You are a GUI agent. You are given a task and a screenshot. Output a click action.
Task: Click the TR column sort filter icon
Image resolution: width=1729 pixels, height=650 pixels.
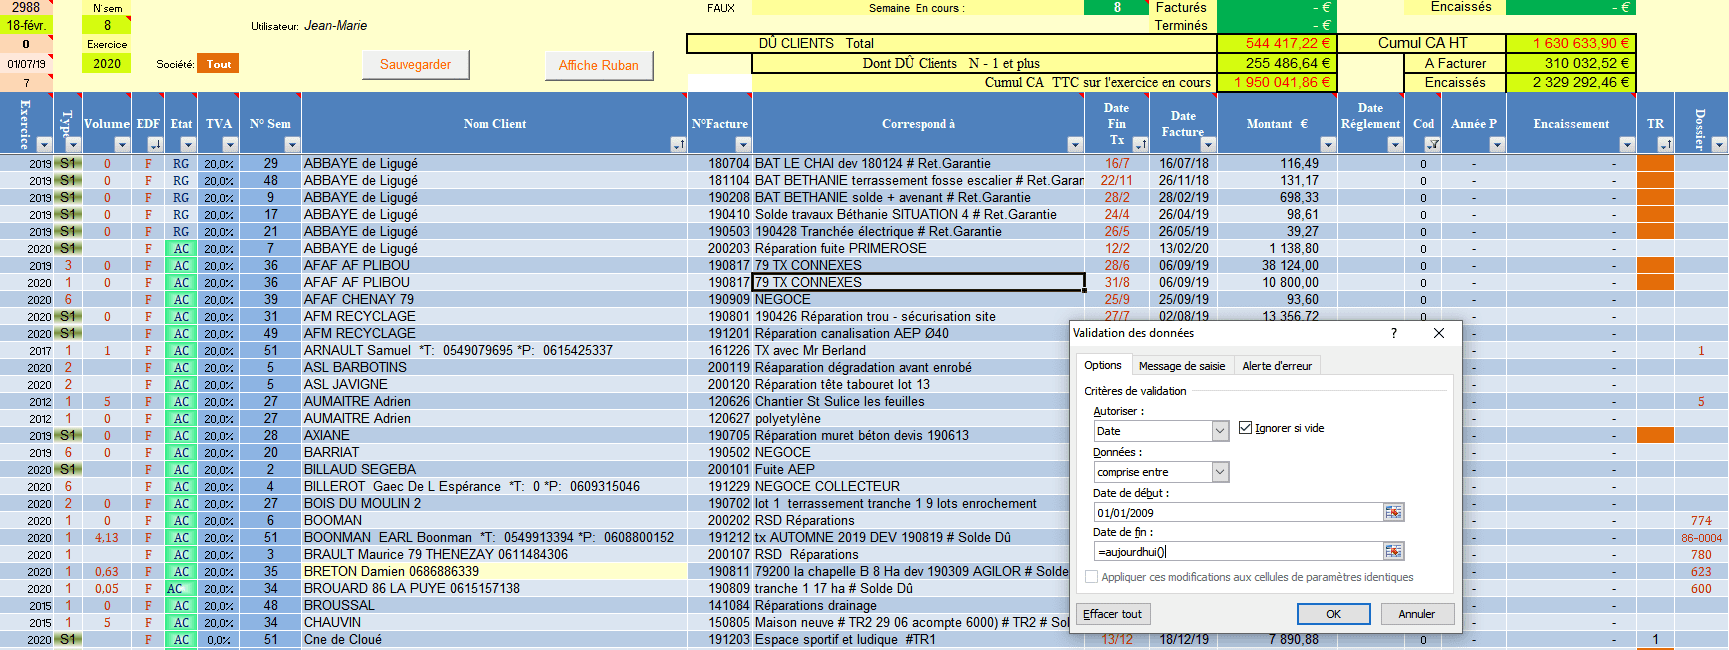[1664, 145]
